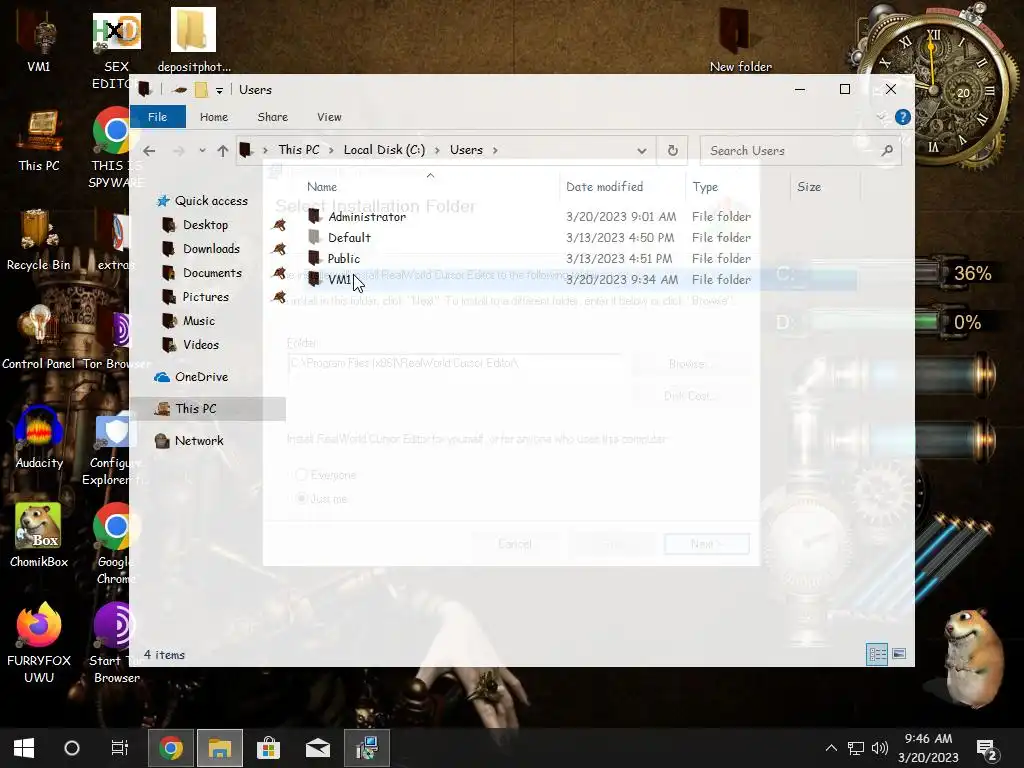Open the New folder desktop icon

coord(740,40)
